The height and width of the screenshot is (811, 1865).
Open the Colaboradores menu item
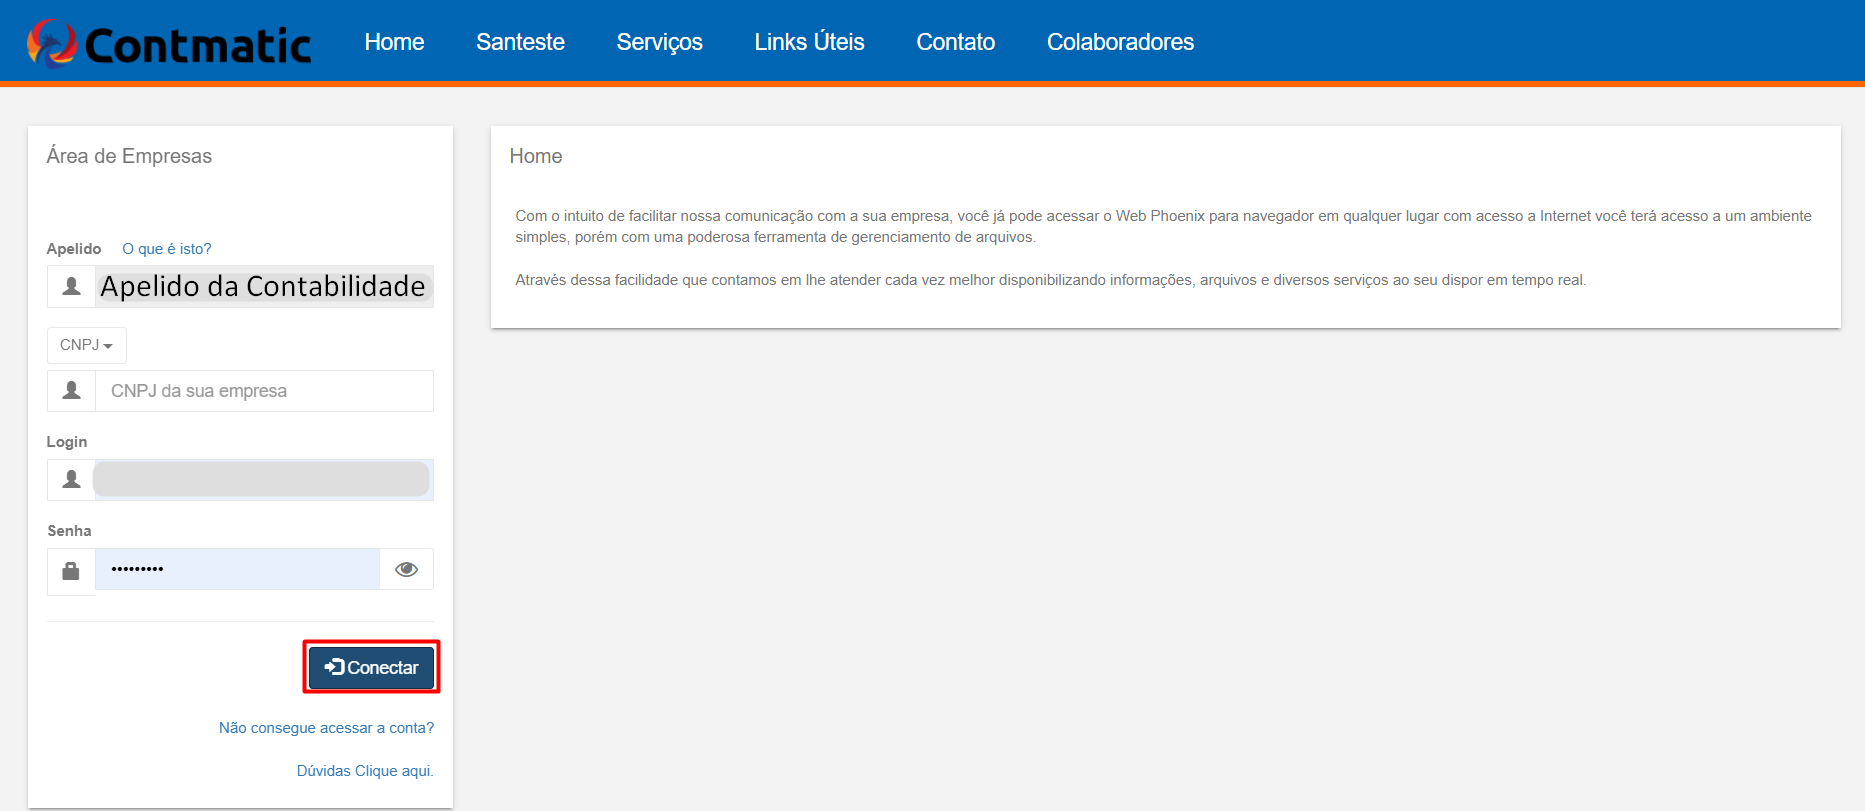(1120, 42)
